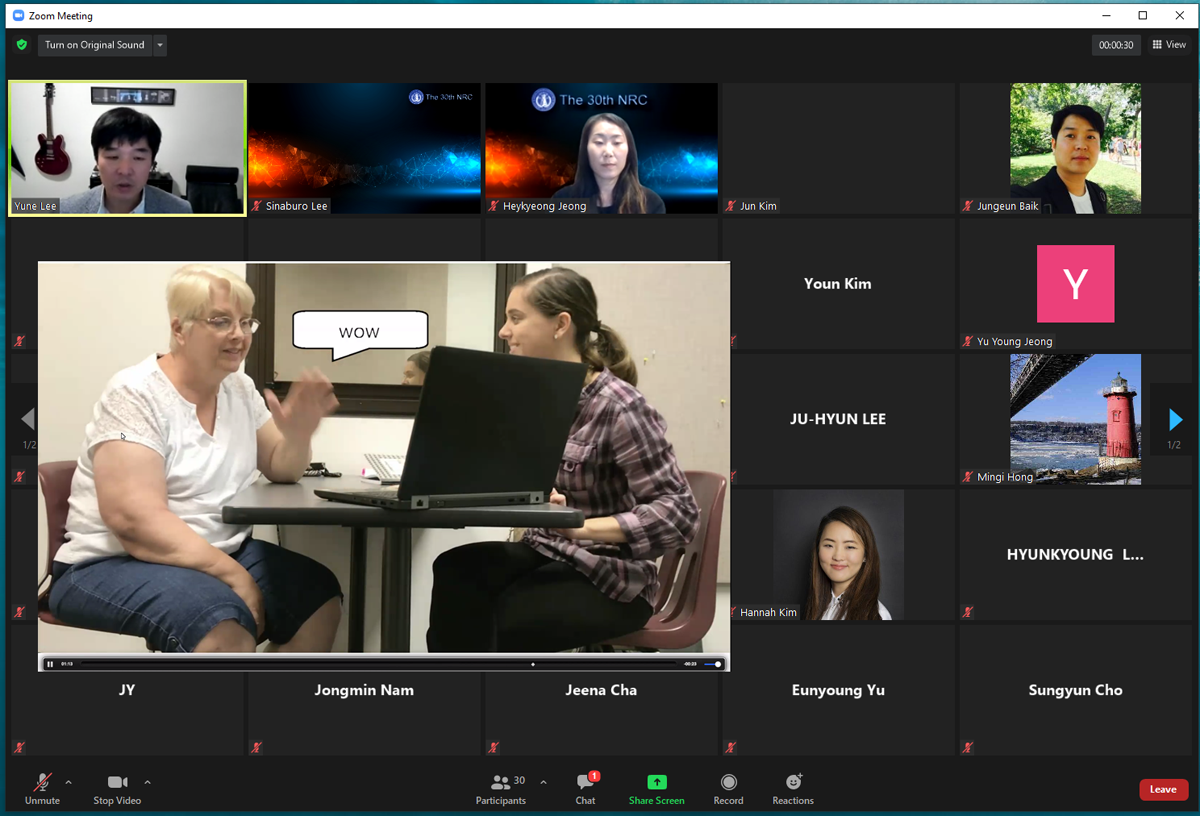Click Jungeun Baik's muted mic icon
The width and height of the screenshot is (1200, 816).
click(968, 206)
